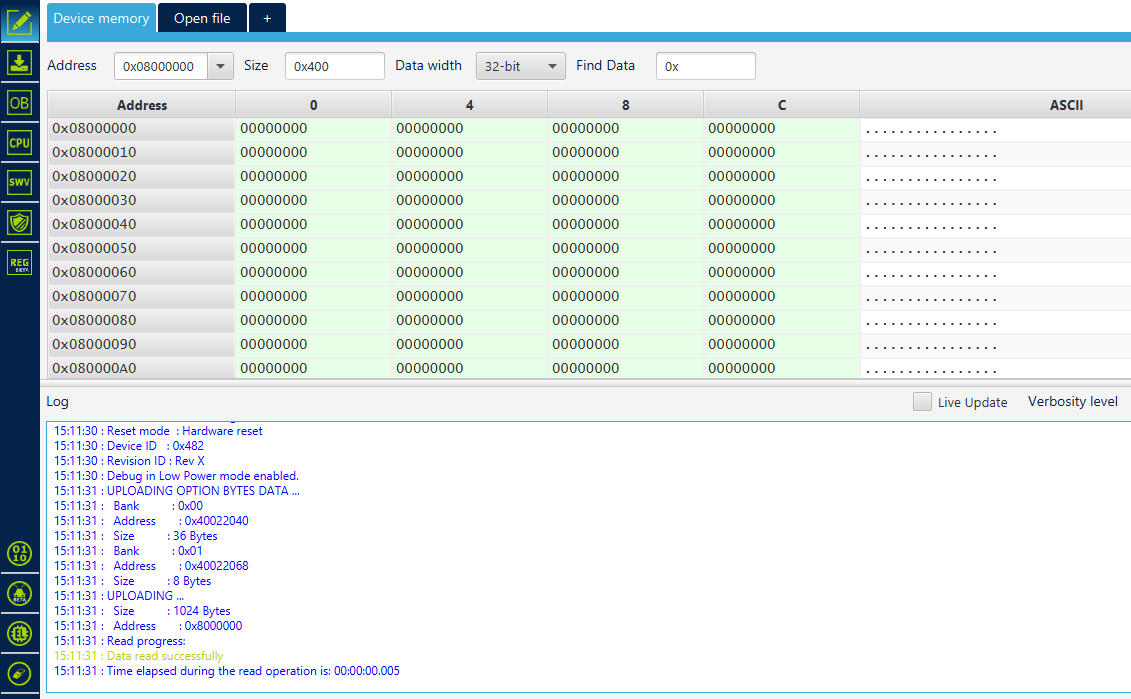Open the REG register viewer
This screenshot has height=699, width=1131.
[x=20, y=262]
